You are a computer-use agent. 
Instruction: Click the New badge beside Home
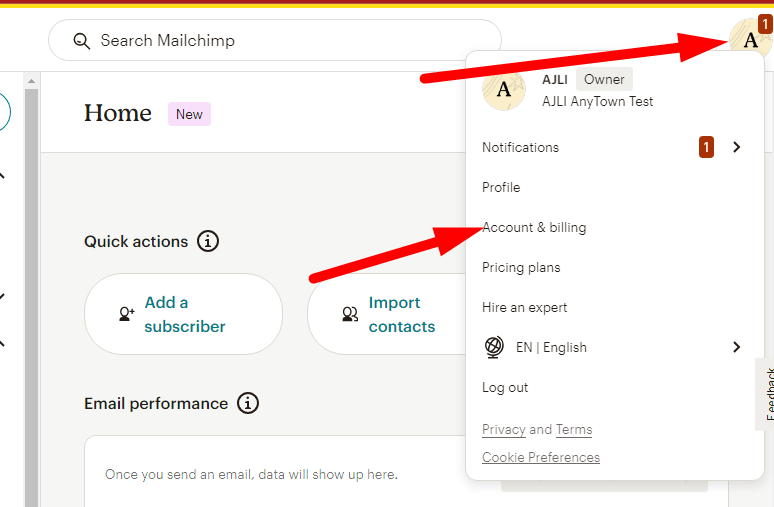pos(190,114)
